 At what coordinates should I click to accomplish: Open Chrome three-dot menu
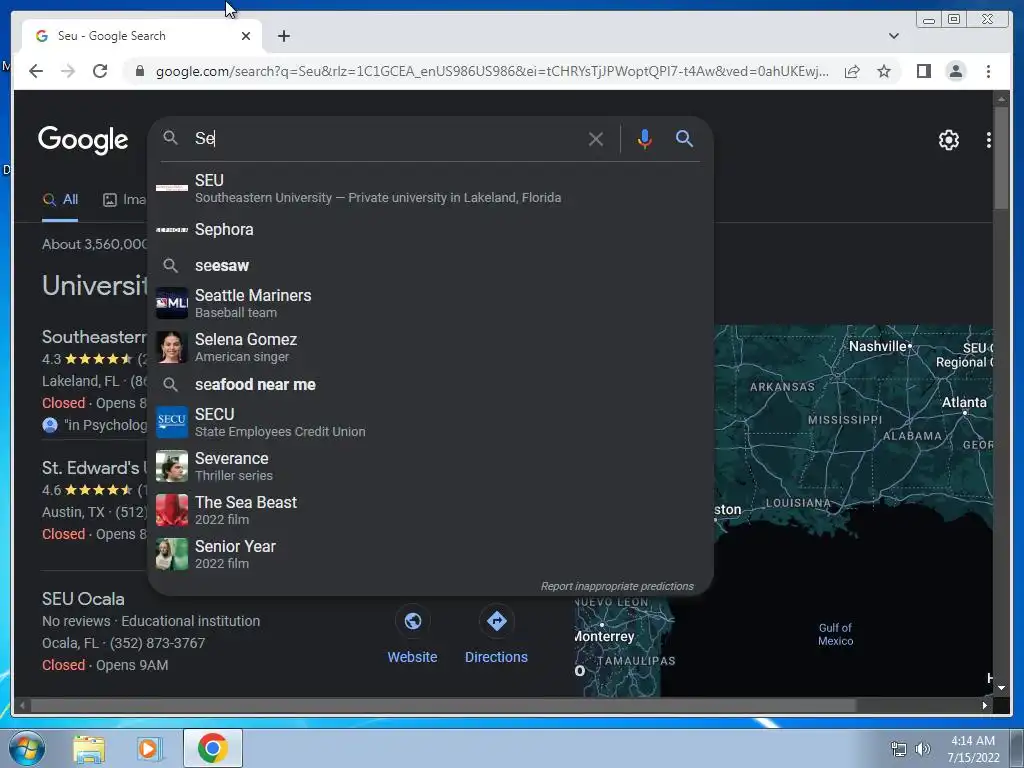click(988, 71)
